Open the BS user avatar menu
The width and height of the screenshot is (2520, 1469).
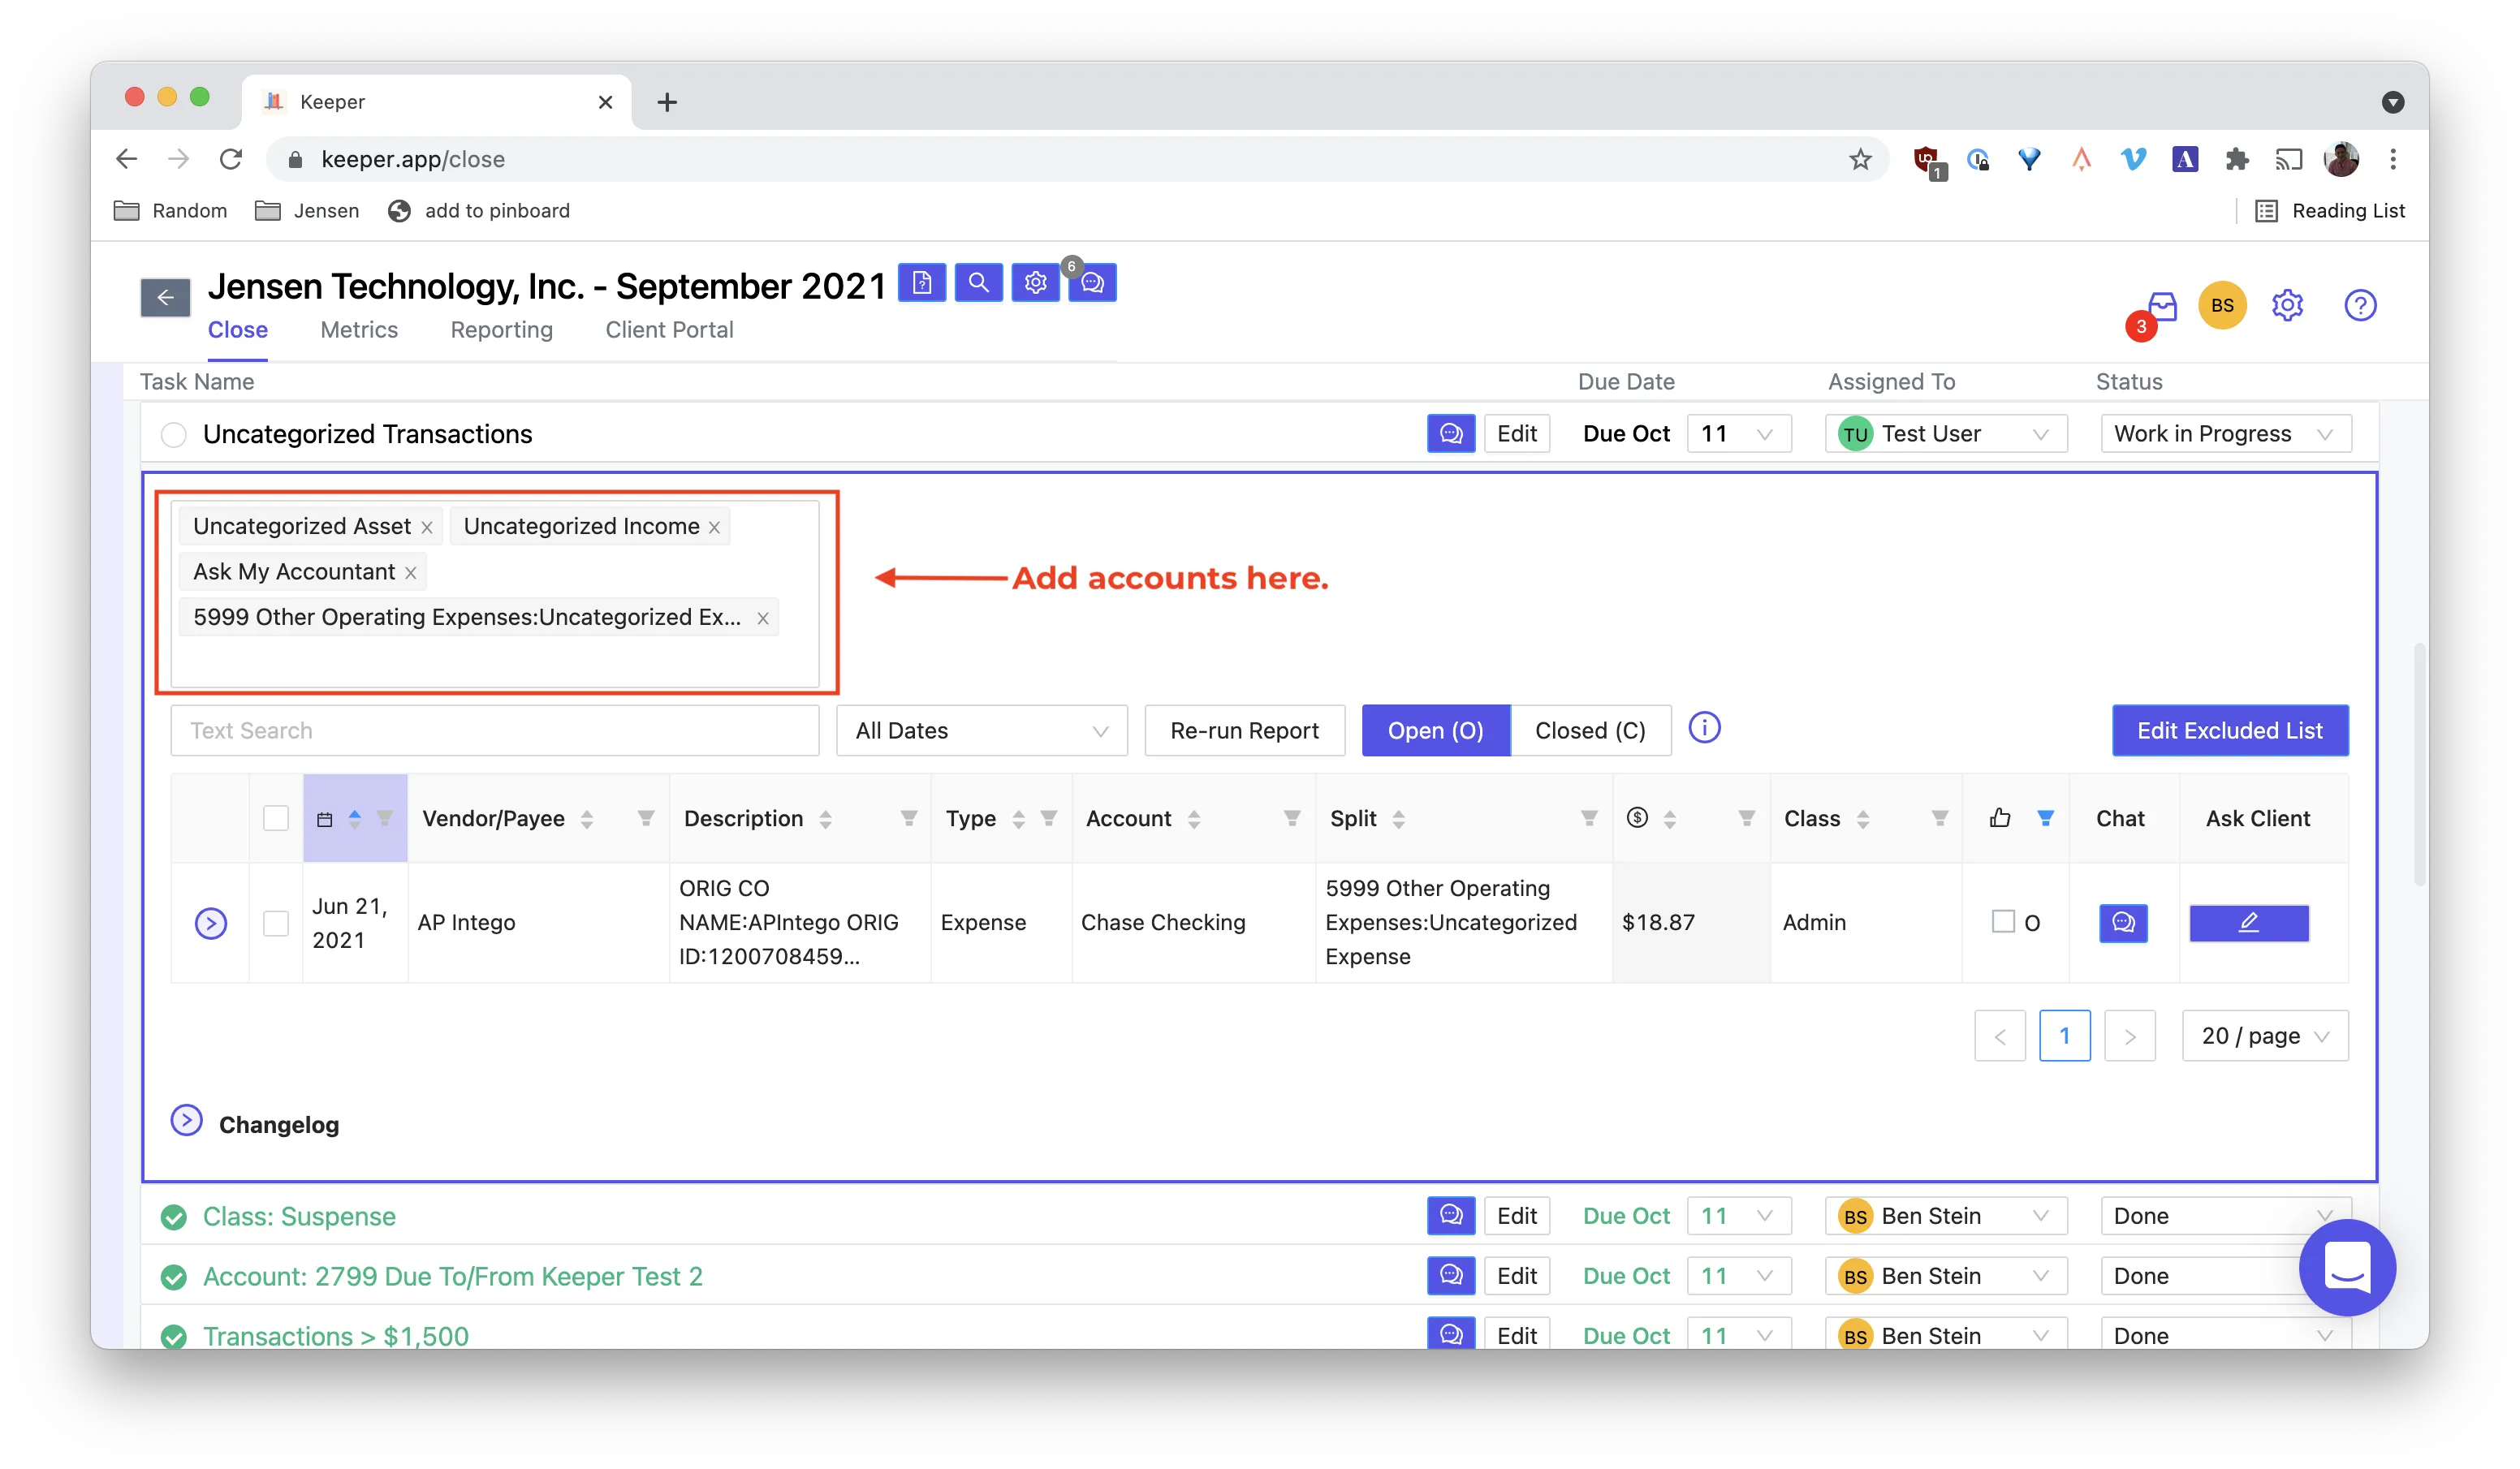click(2222, 305)
